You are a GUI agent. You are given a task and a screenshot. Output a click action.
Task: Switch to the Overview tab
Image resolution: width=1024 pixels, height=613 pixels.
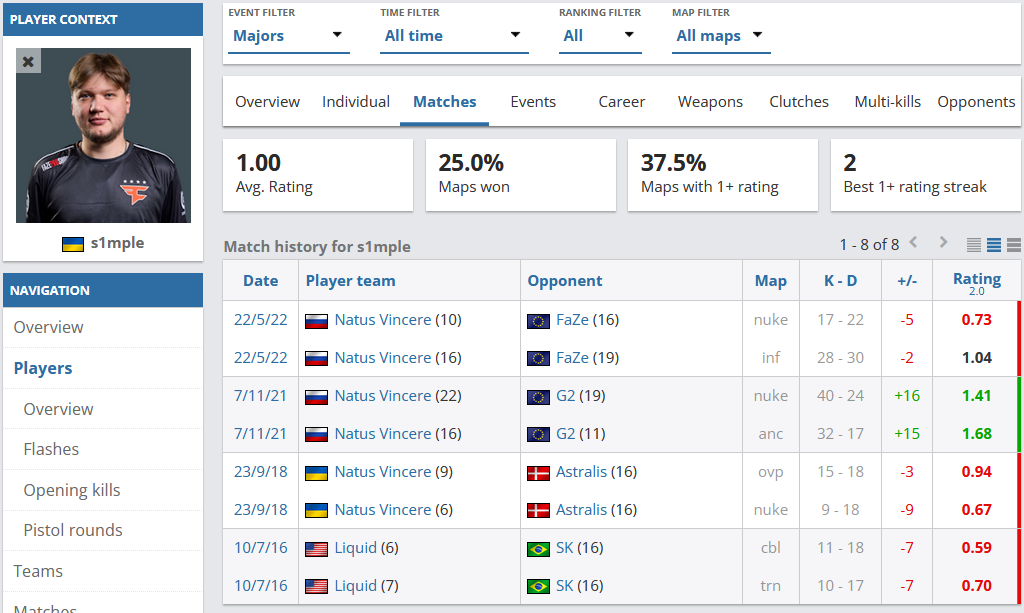click(x=267, y=102)
